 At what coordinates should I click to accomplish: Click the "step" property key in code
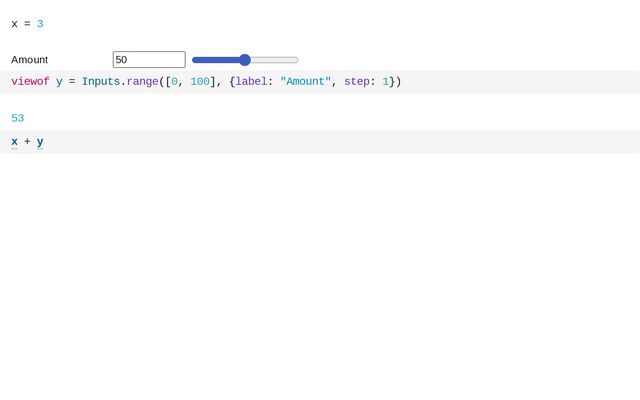tap(357, 82)
